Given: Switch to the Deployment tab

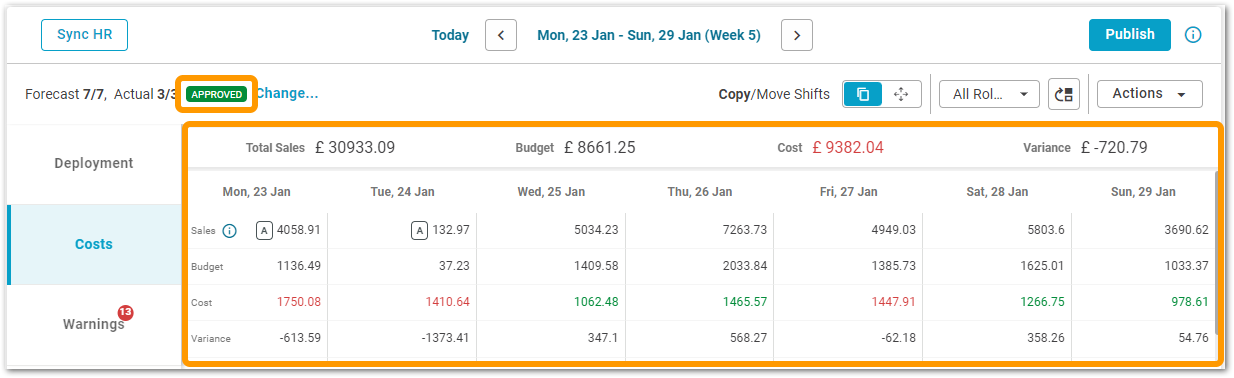Looking at the screenshot, I should tap(94, 163).
